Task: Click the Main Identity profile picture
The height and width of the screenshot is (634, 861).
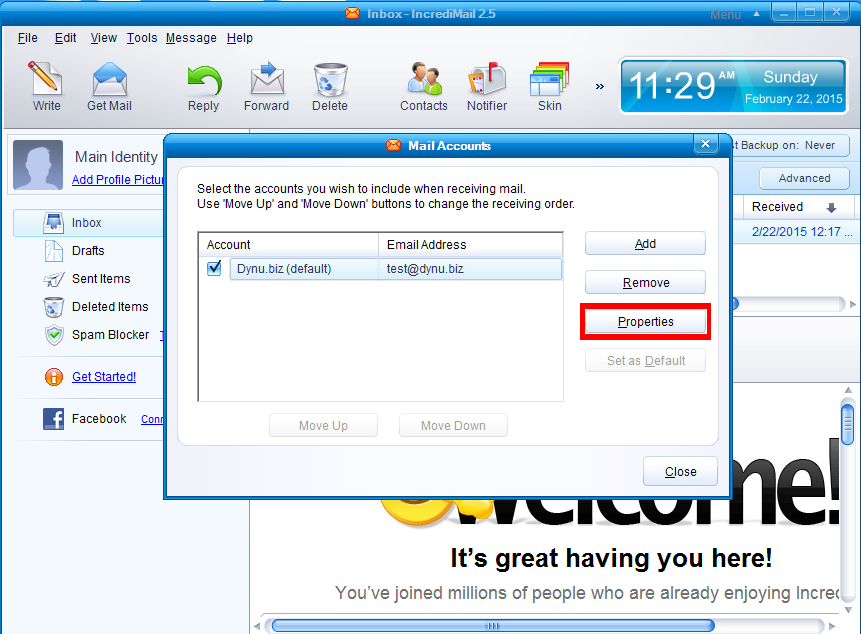Action: coord(38,165)
